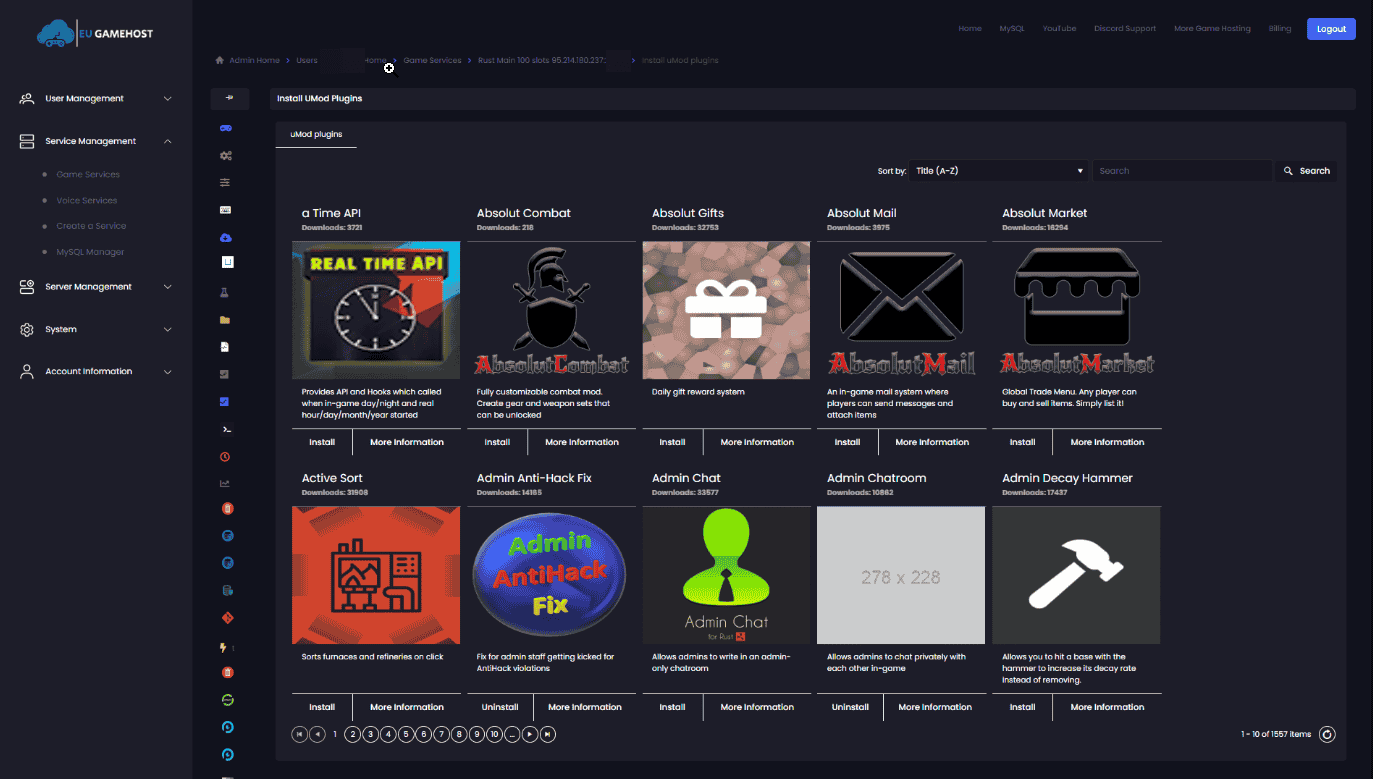1373x779 pixels.
Task: Expand the User Management menu
Action: pos(95,99)
